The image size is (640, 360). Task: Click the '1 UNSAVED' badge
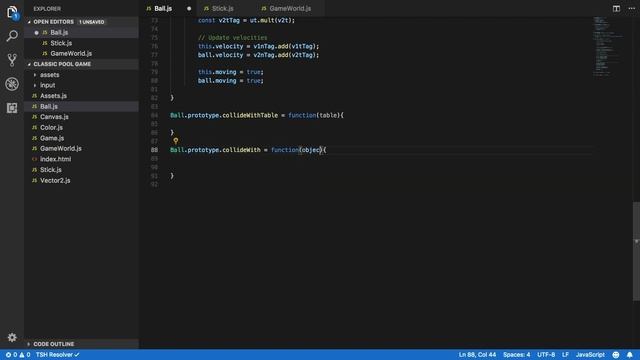pos(91,22)
